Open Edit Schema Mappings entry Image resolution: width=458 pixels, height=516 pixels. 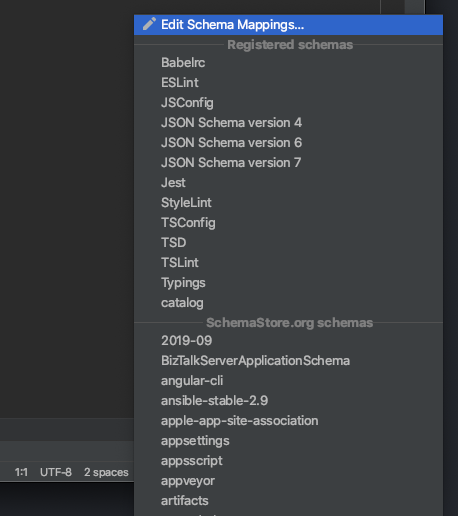click(x=288, y=25)
